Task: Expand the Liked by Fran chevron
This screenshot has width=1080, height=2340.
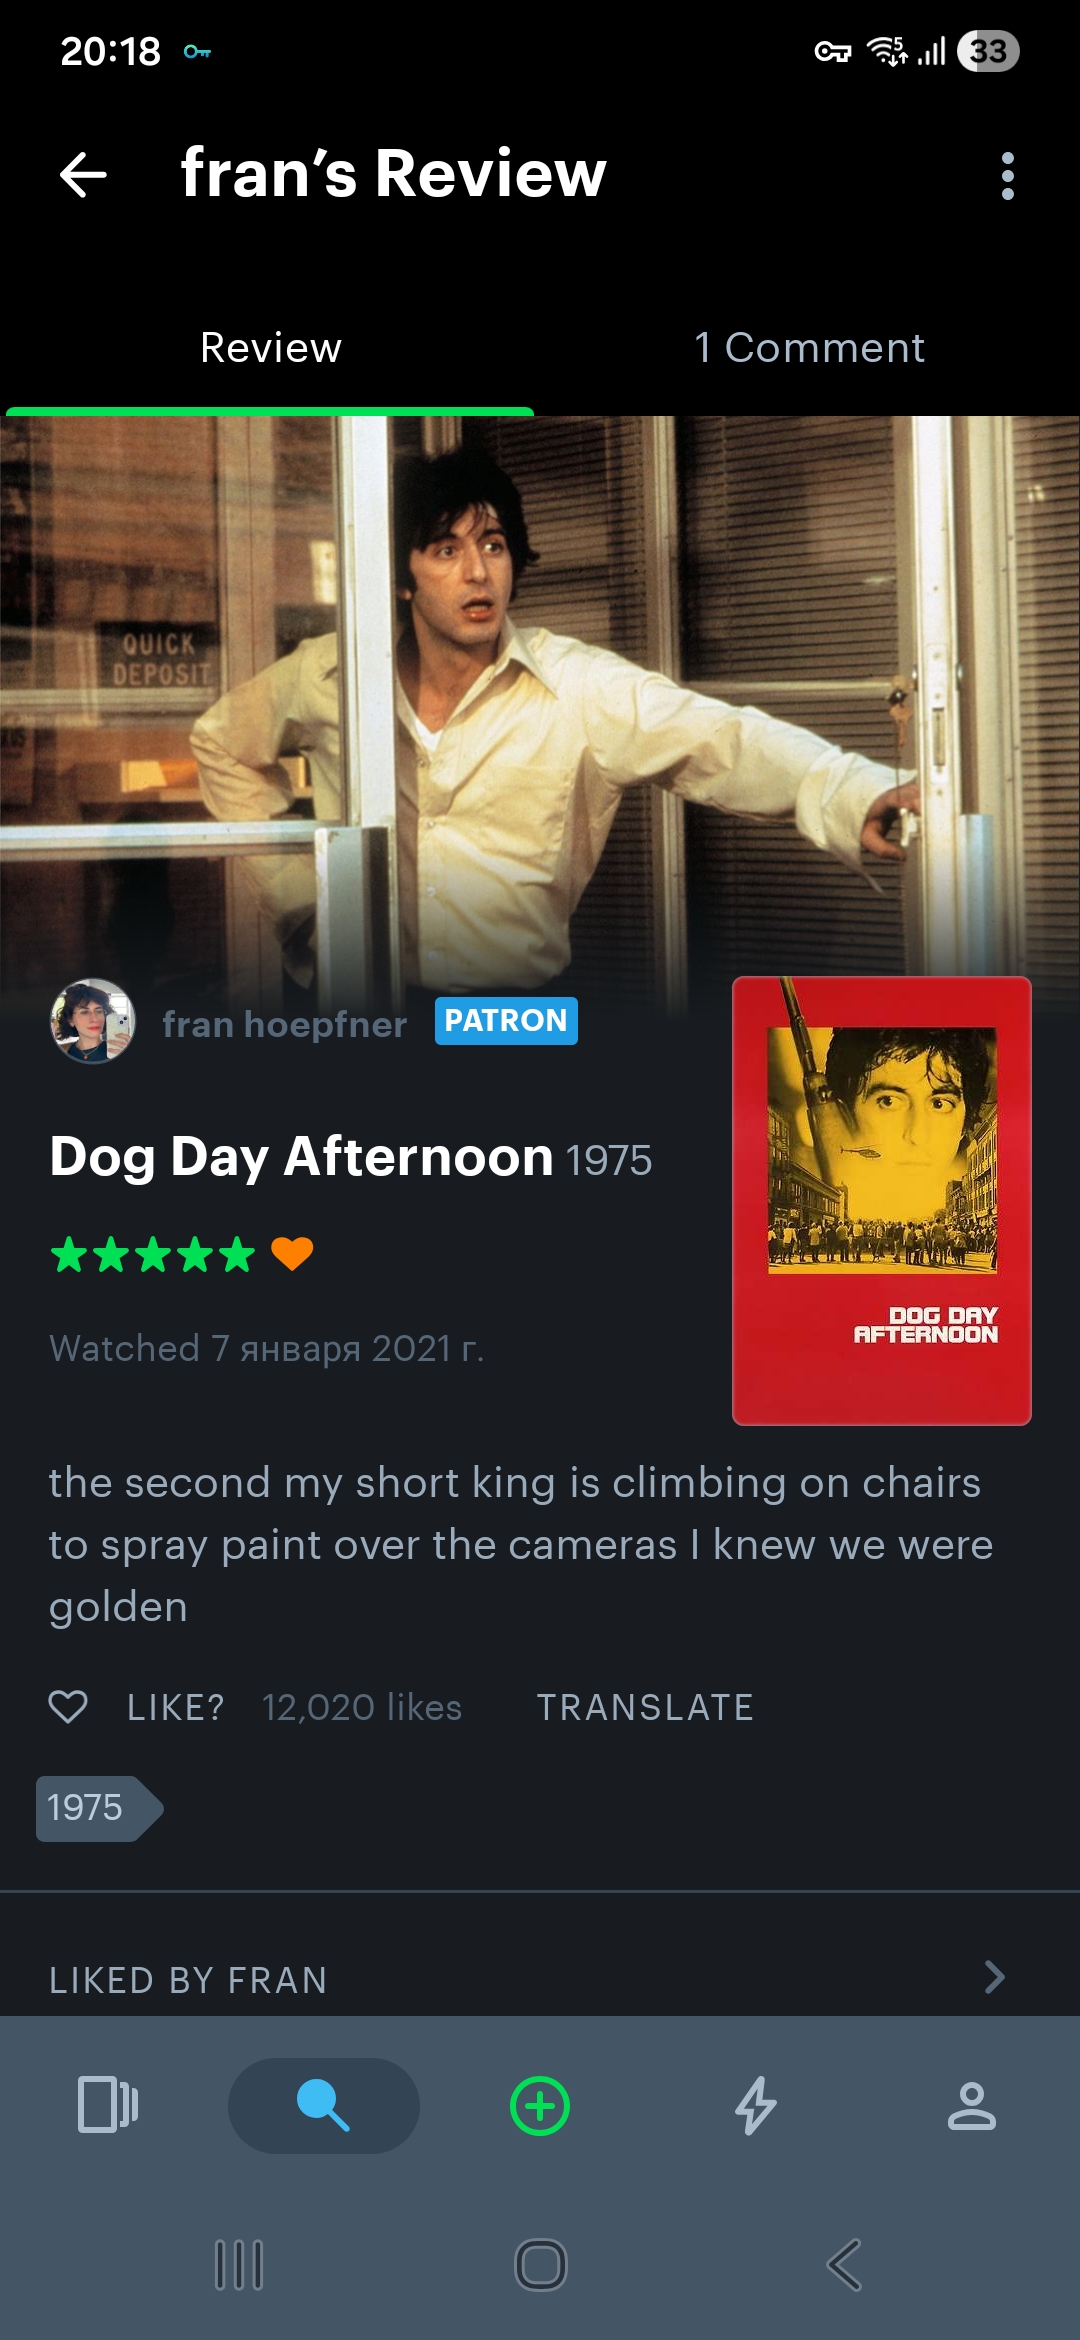Action: tap(994, 1977)
